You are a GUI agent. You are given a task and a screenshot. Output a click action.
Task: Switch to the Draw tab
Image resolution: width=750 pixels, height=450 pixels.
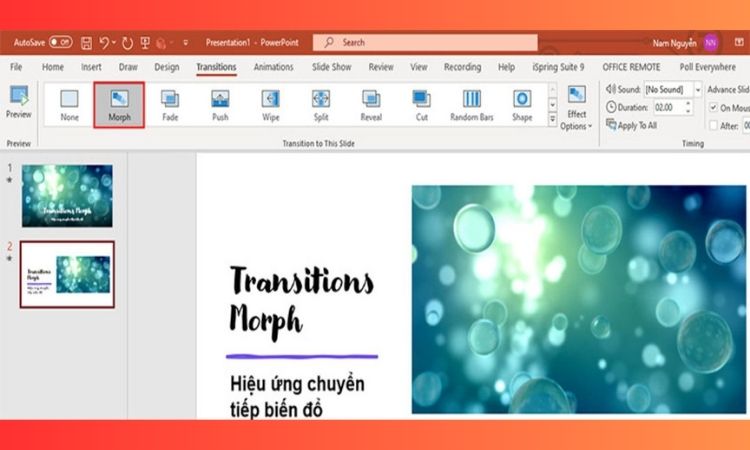coord(128,67)
